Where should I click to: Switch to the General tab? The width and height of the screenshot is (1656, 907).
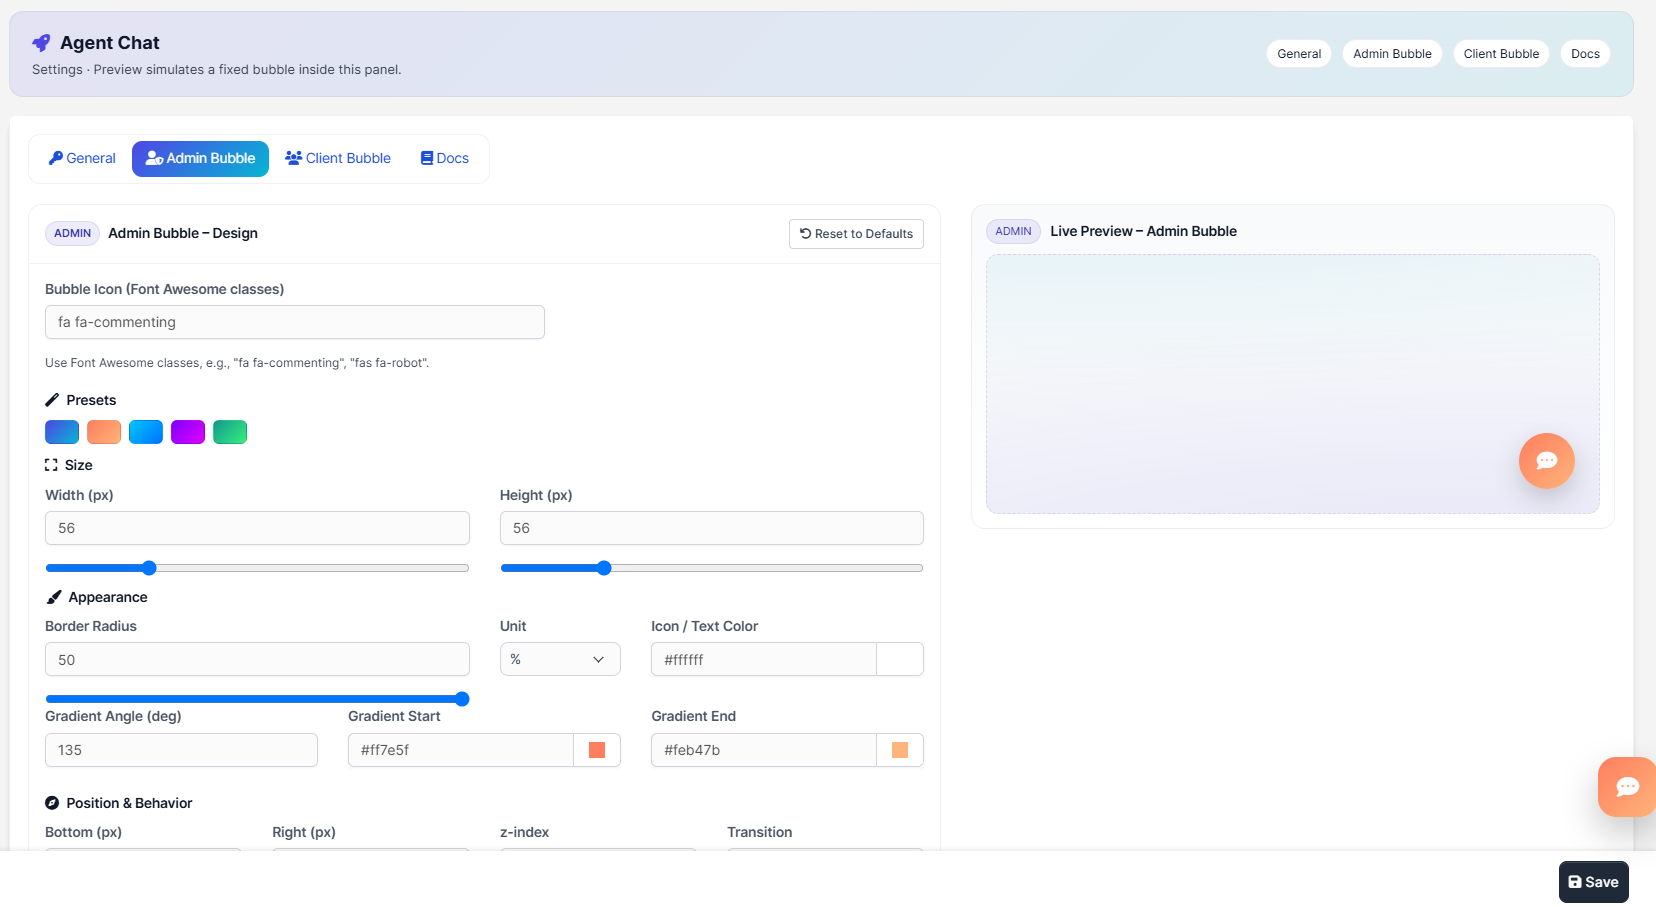[x=82, y=158]
